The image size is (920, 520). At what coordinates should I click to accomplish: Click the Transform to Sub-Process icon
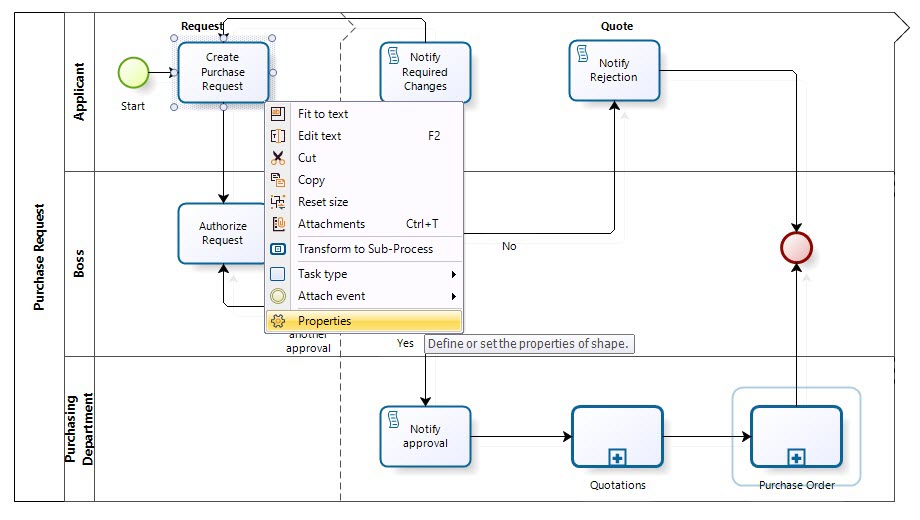point(278,249)
